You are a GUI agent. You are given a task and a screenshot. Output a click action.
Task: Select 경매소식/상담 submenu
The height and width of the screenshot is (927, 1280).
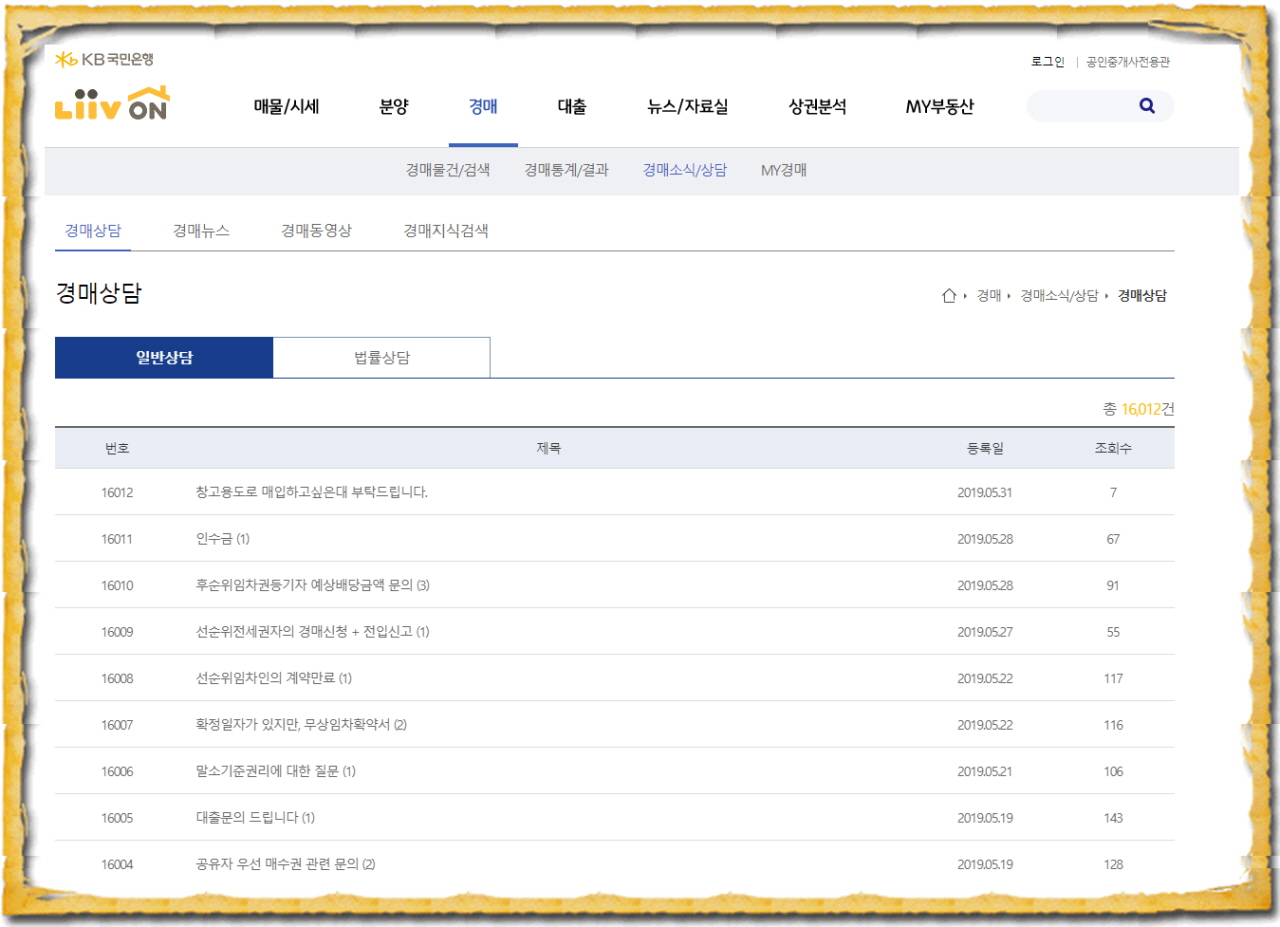coord(685,170)
